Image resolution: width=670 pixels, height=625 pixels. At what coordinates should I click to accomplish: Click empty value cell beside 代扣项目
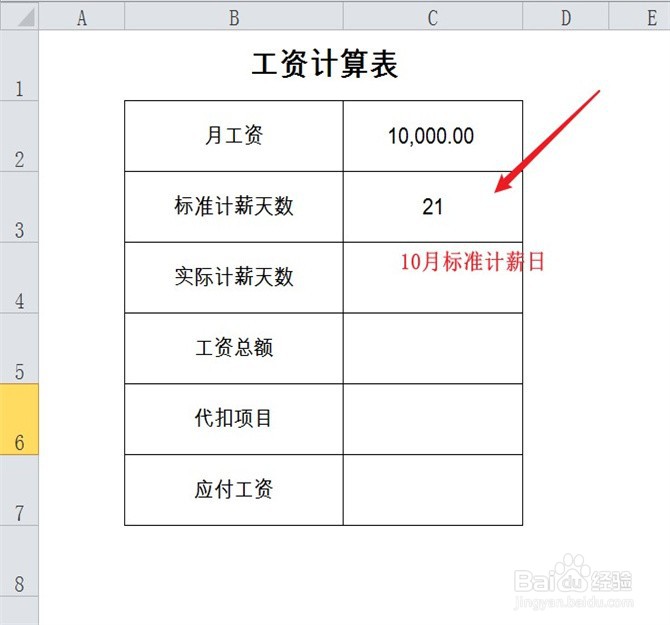432,419
